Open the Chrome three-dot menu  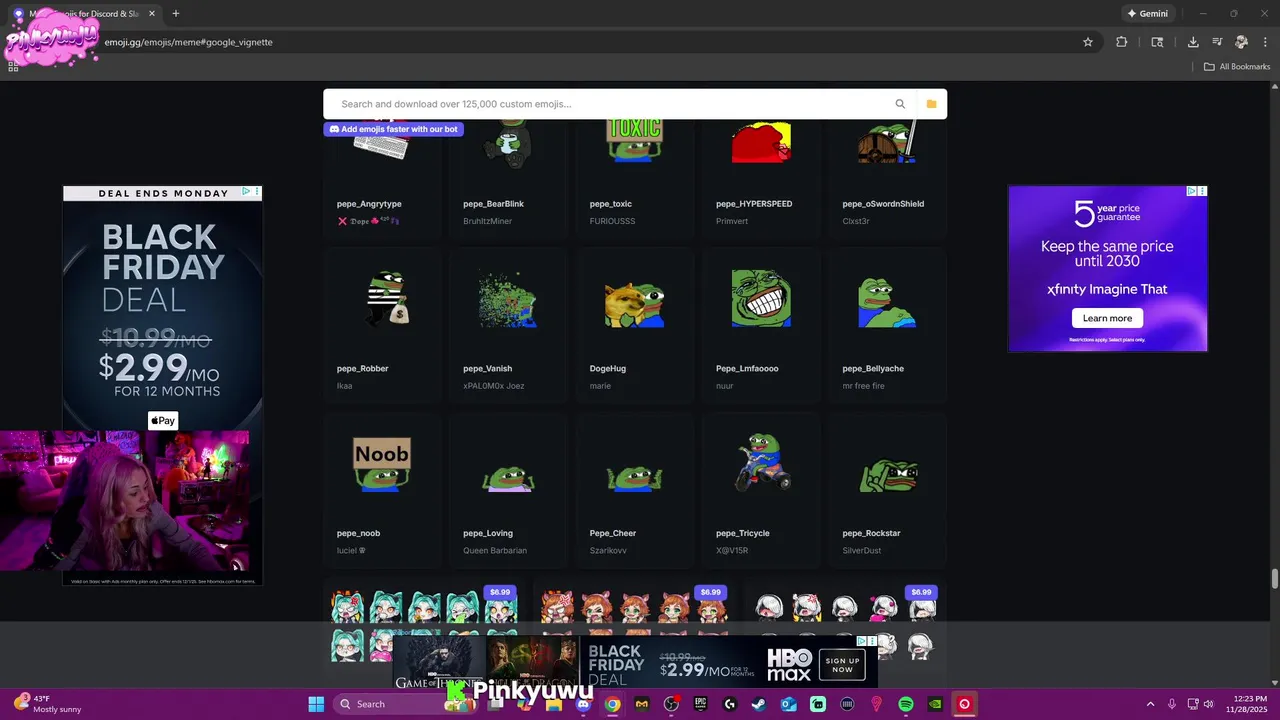(1265, 42)
